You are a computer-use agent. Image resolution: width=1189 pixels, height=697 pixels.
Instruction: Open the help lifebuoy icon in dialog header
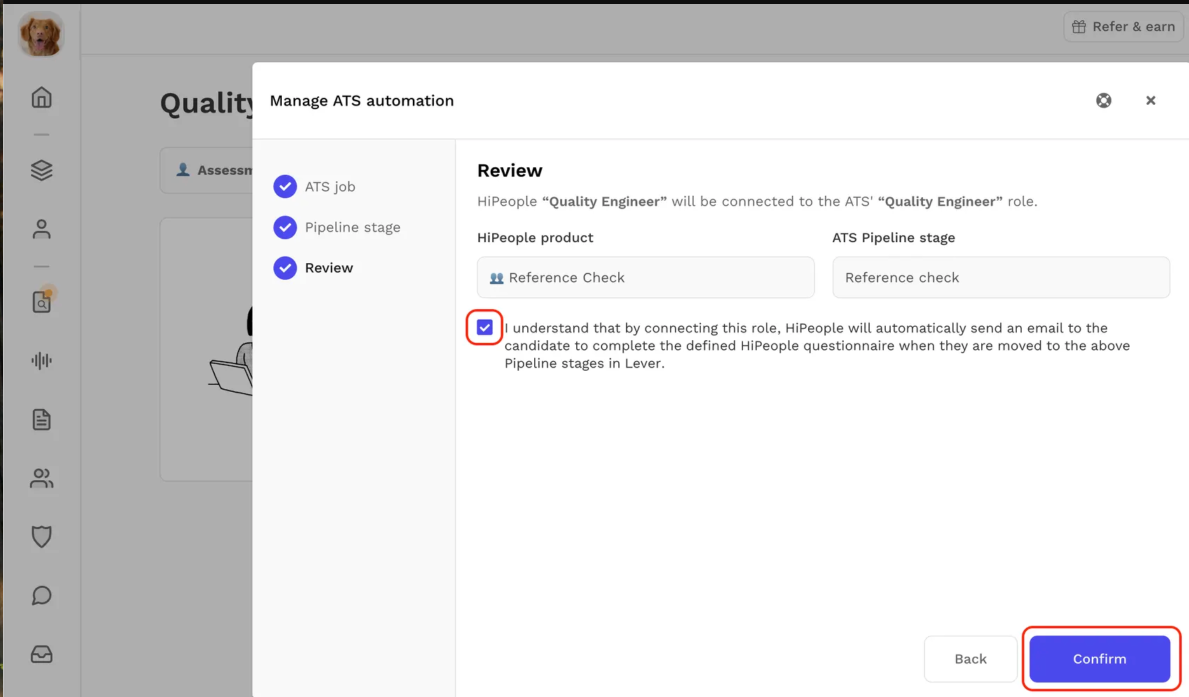1103,101
